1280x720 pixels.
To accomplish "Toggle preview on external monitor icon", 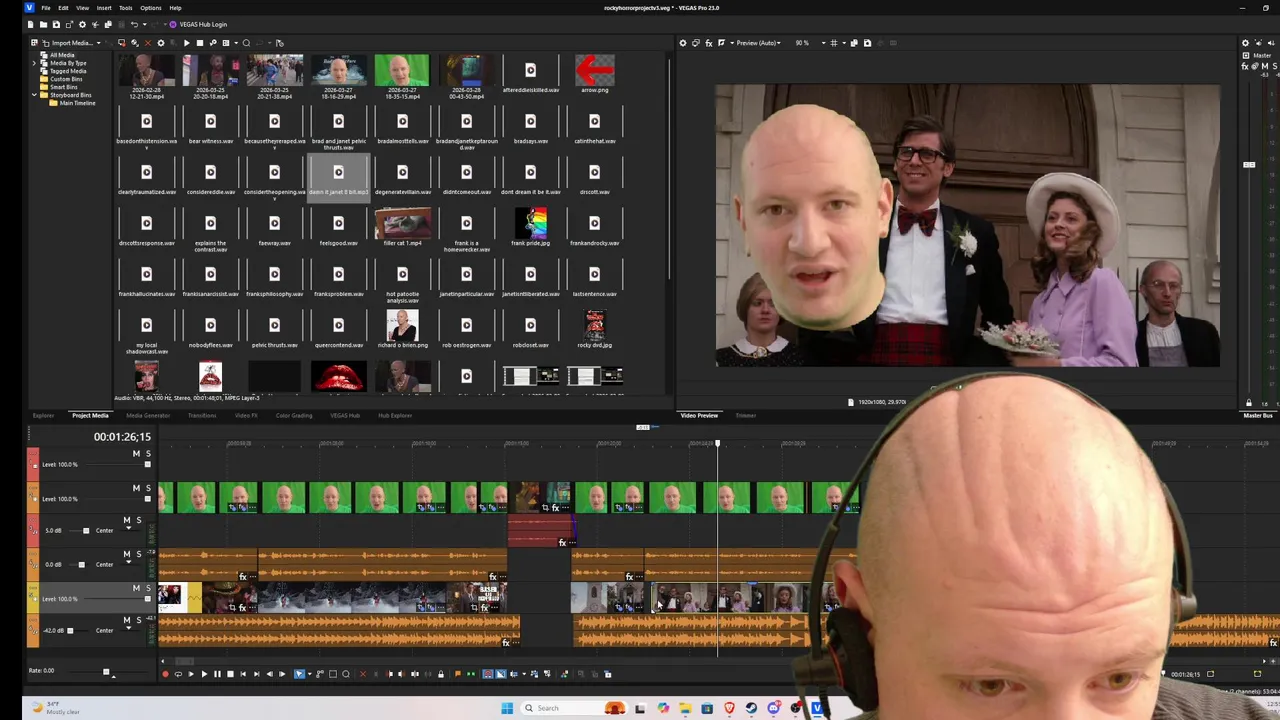I will pyautogui.click(x=695, y=43).
